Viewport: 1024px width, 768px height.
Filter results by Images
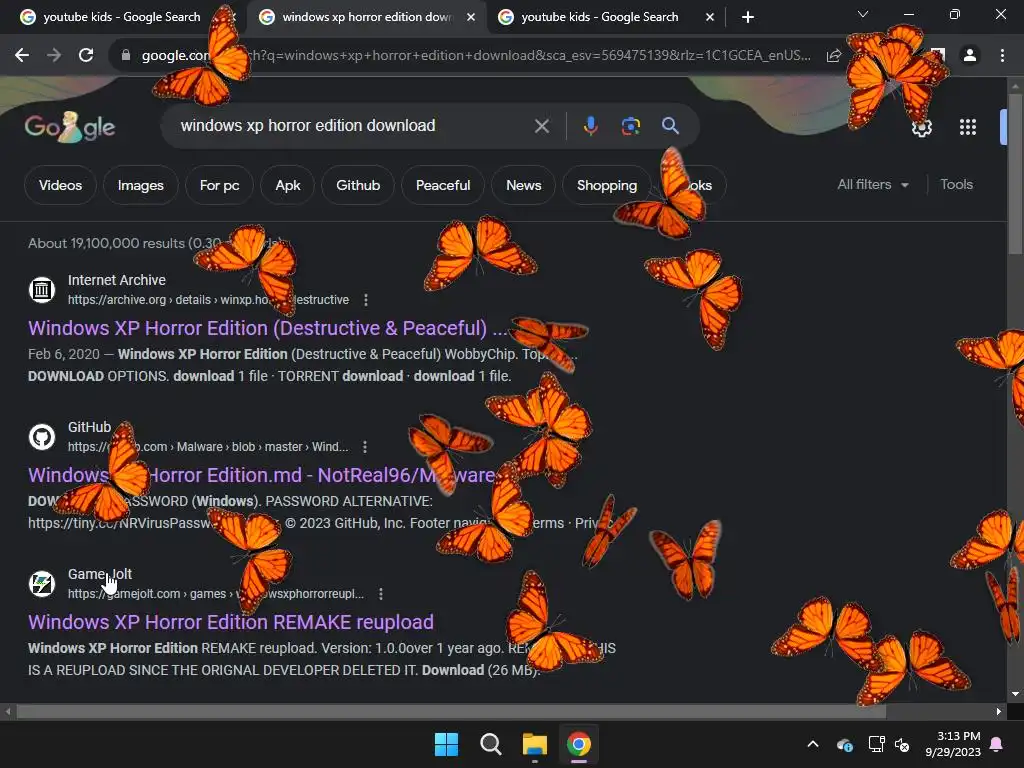(x=140, y=185)
